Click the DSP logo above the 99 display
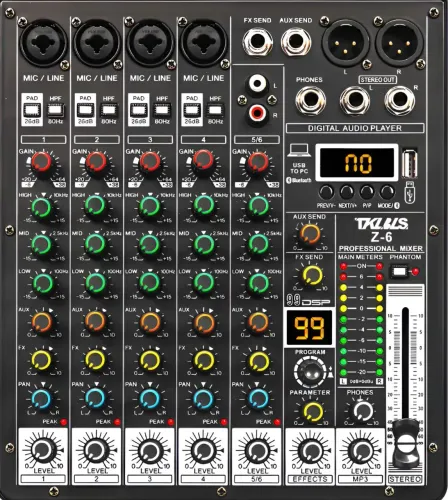 point(309,301)
